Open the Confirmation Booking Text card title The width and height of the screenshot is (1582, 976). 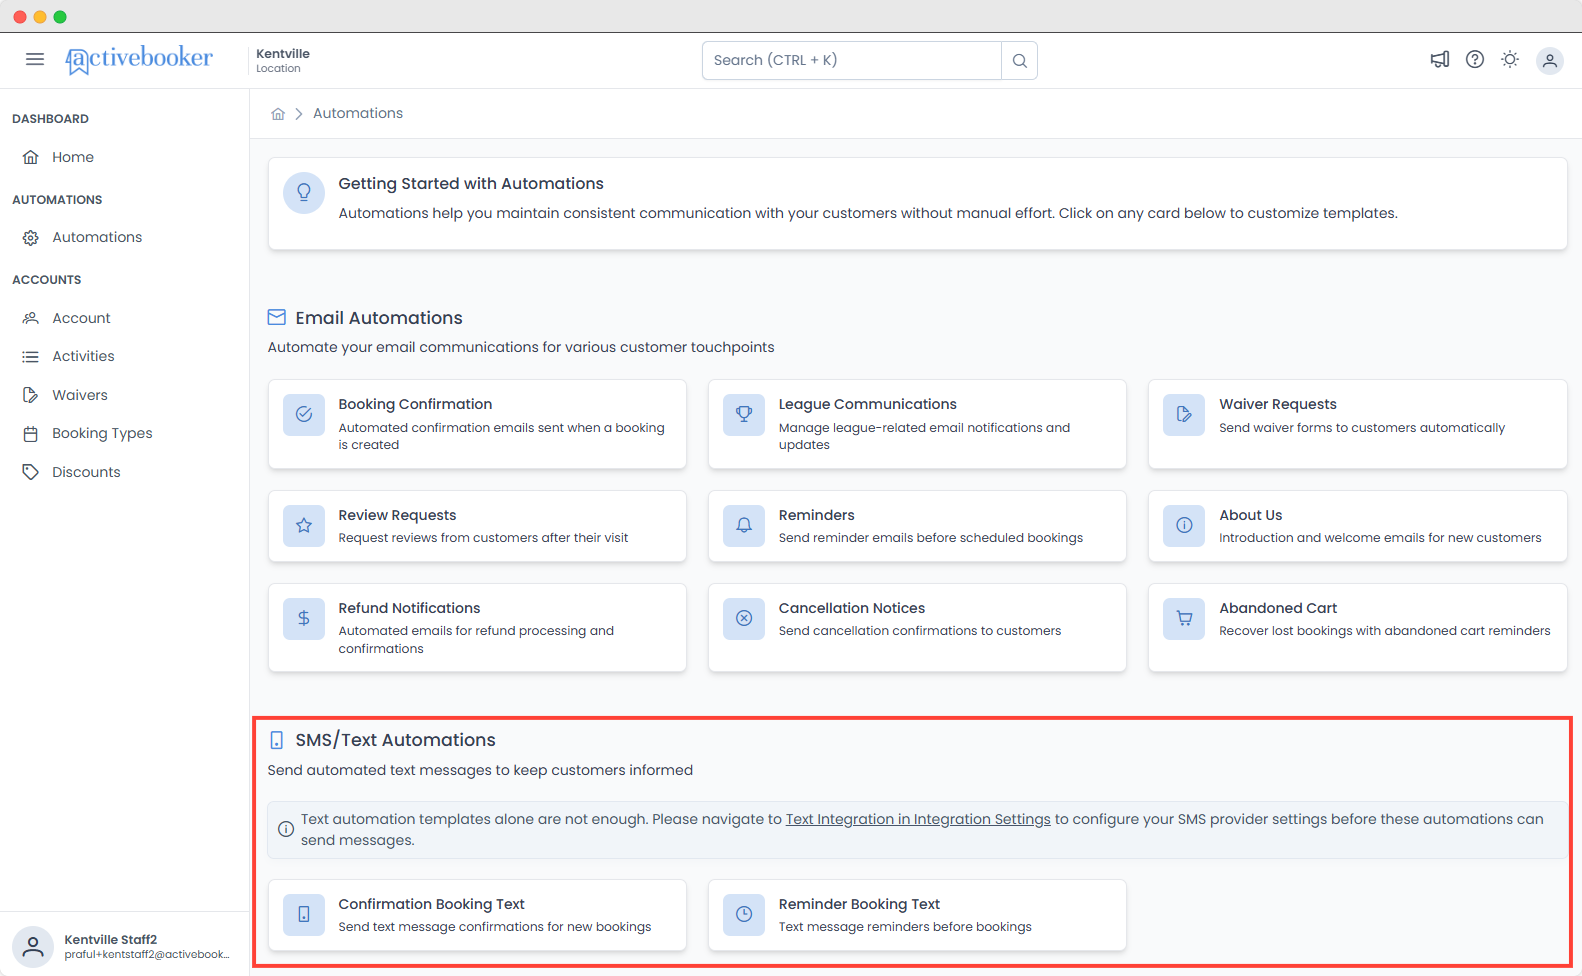(x=431, y=904)
